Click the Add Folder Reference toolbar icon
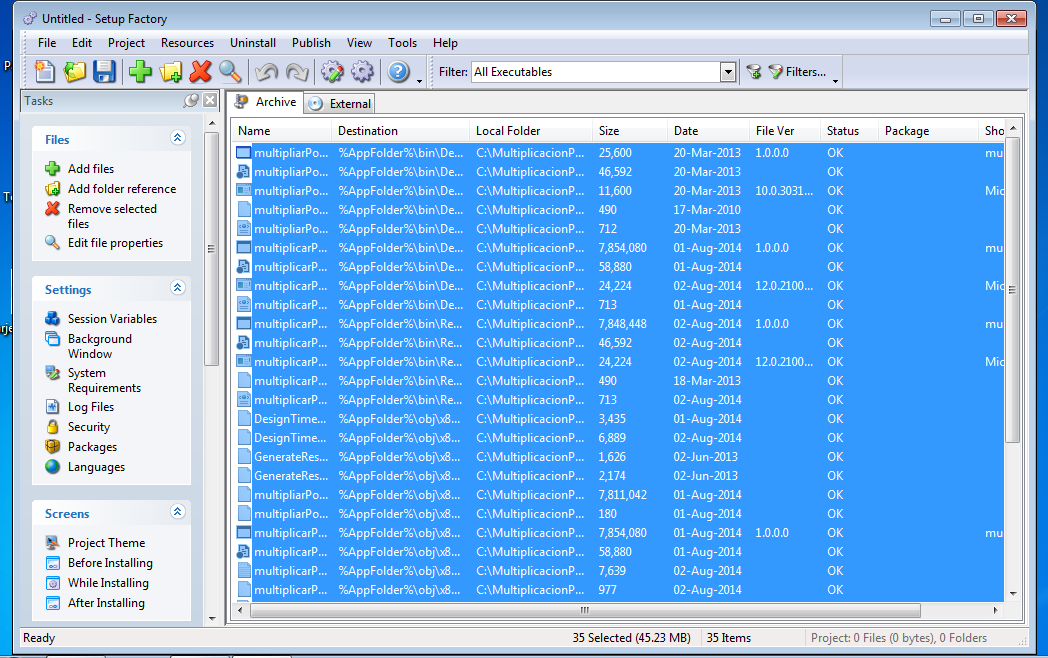 [x=170, y=71]
